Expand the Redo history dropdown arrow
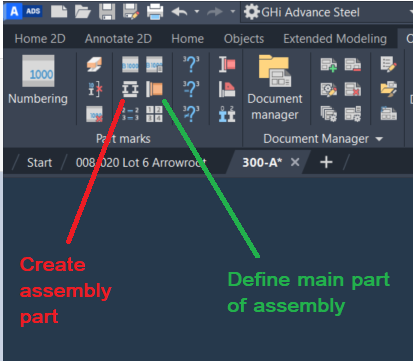This screenshot has width=413, height=361. 233,12
